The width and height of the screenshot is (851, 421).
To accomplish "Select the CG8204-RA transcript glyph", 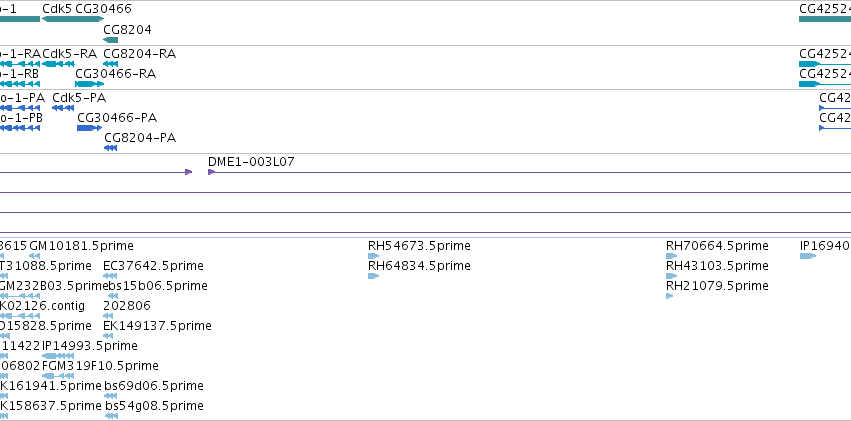I will point(110,64).
